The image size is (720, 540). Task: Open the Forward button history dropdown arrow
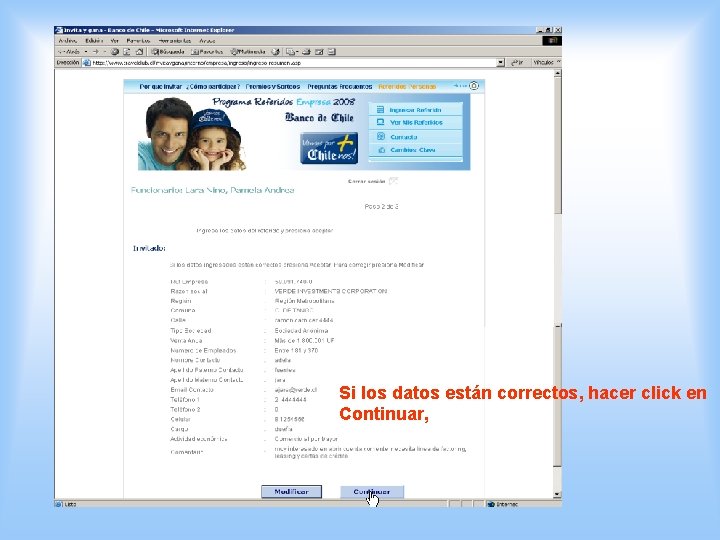[104, 52]
